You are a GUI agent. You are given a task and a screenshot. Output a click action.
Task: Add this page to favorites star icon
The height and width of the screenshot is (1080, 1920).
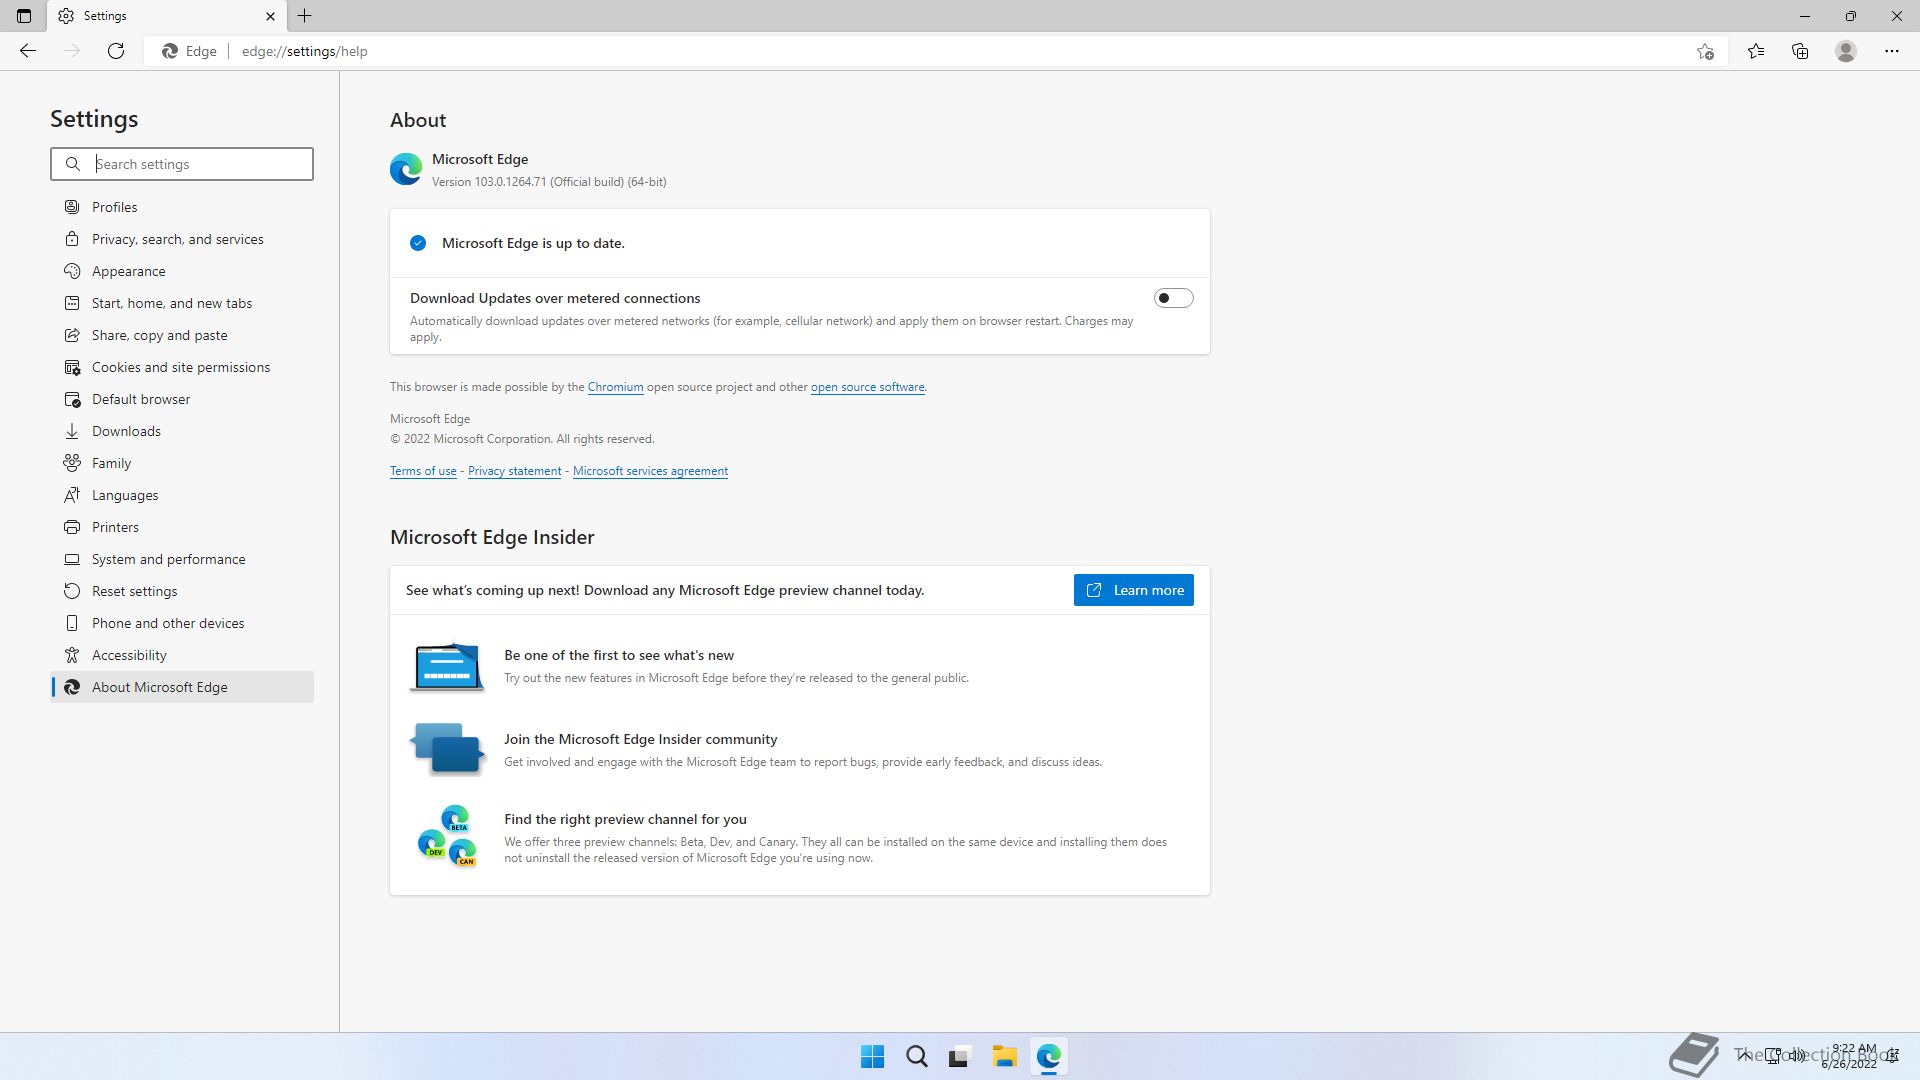pyautogui.click(x=1705, y=51)
